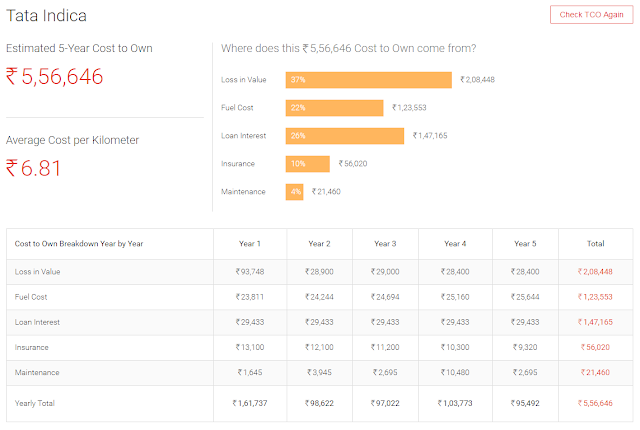Click the Tata Indica page heading
This screenshot has height=430, width=640.
click(46, 16)
